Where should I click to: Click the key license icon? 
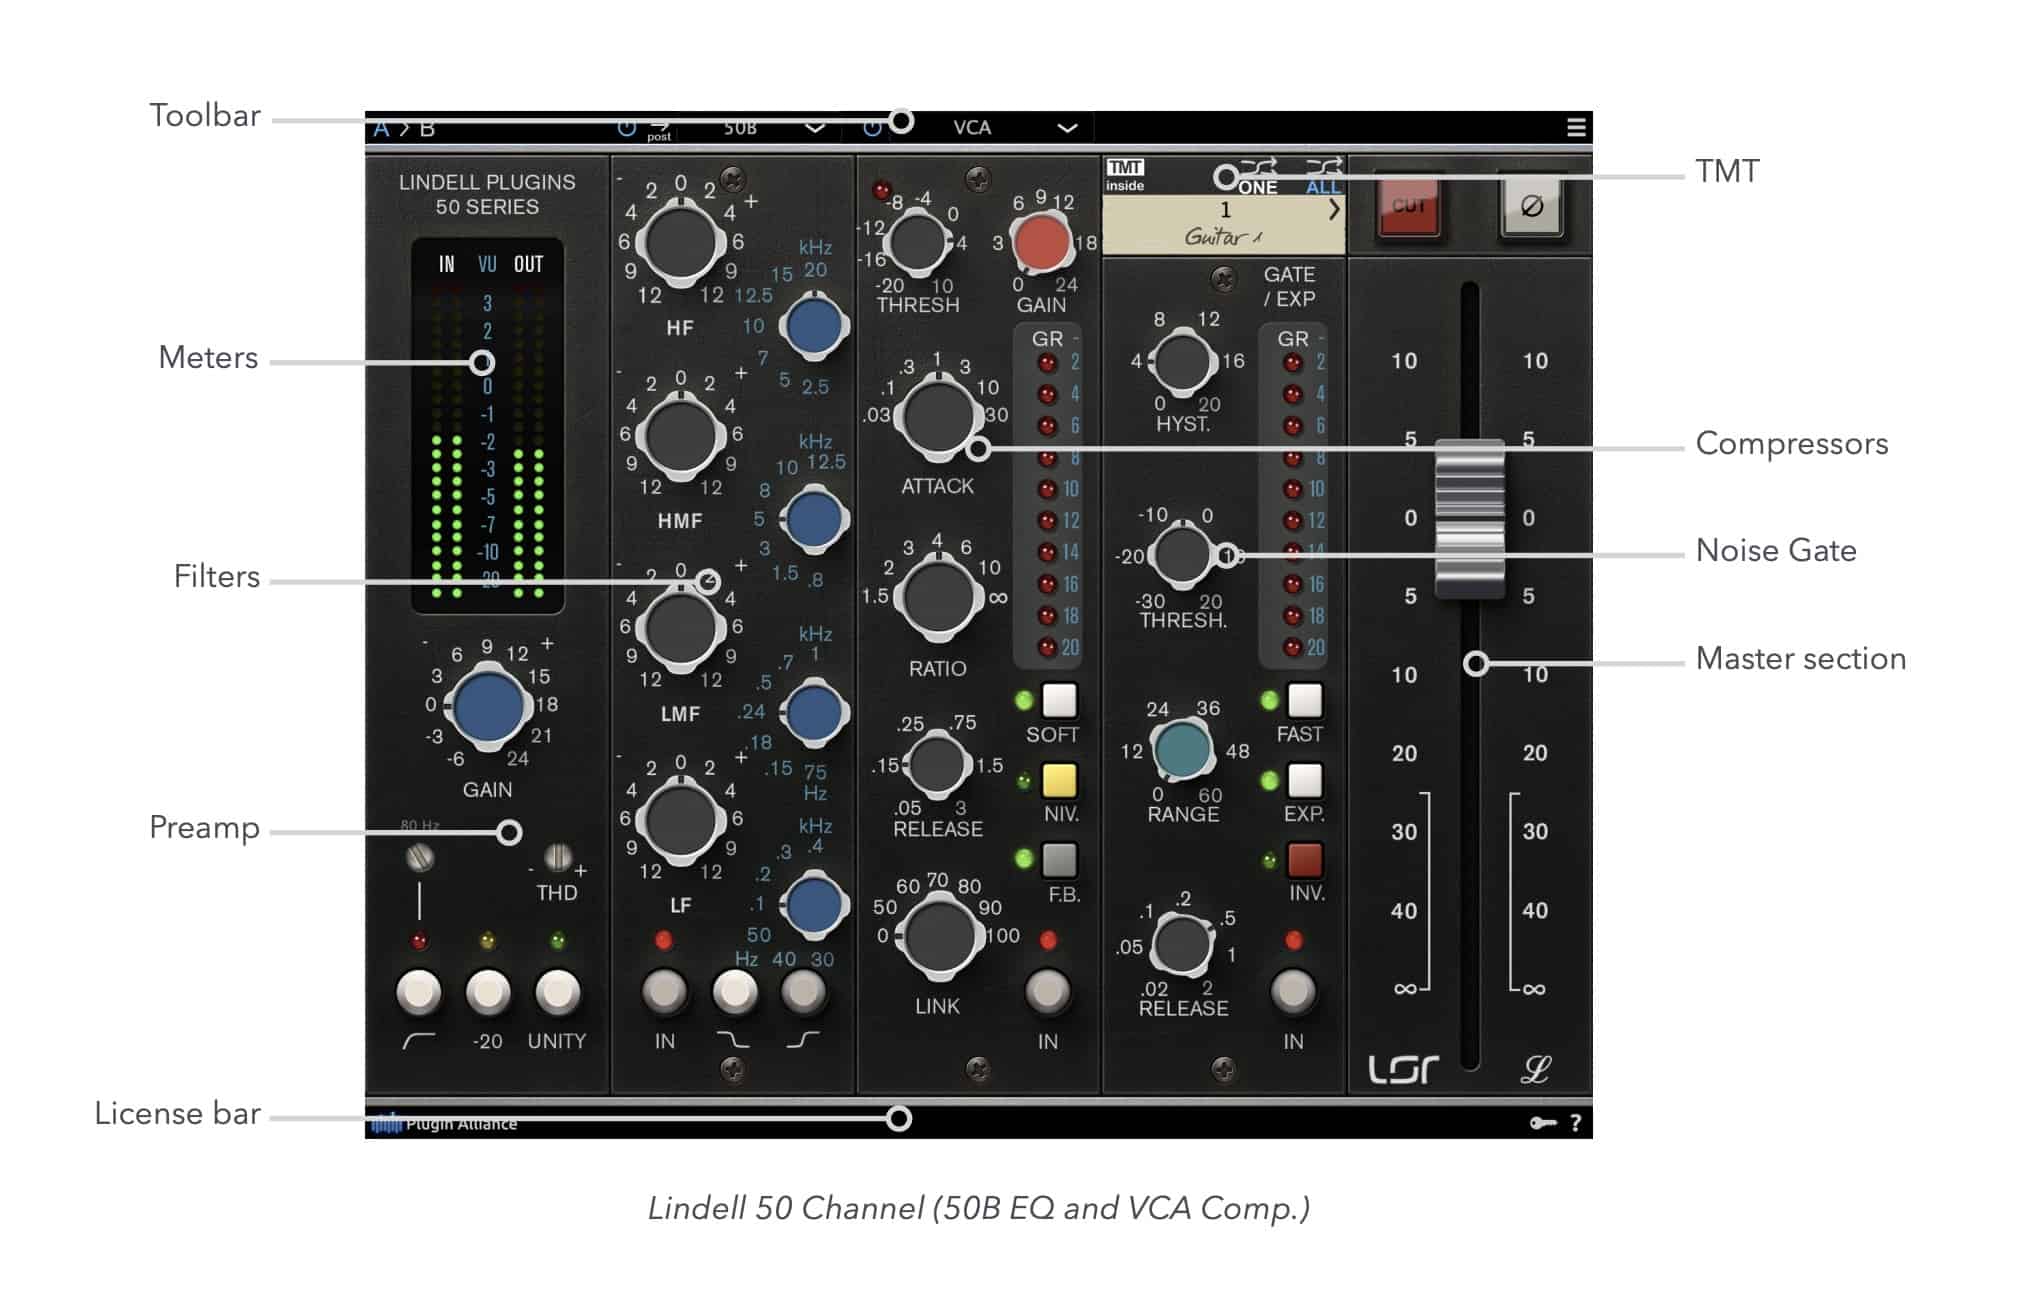coord(1543,1123)
